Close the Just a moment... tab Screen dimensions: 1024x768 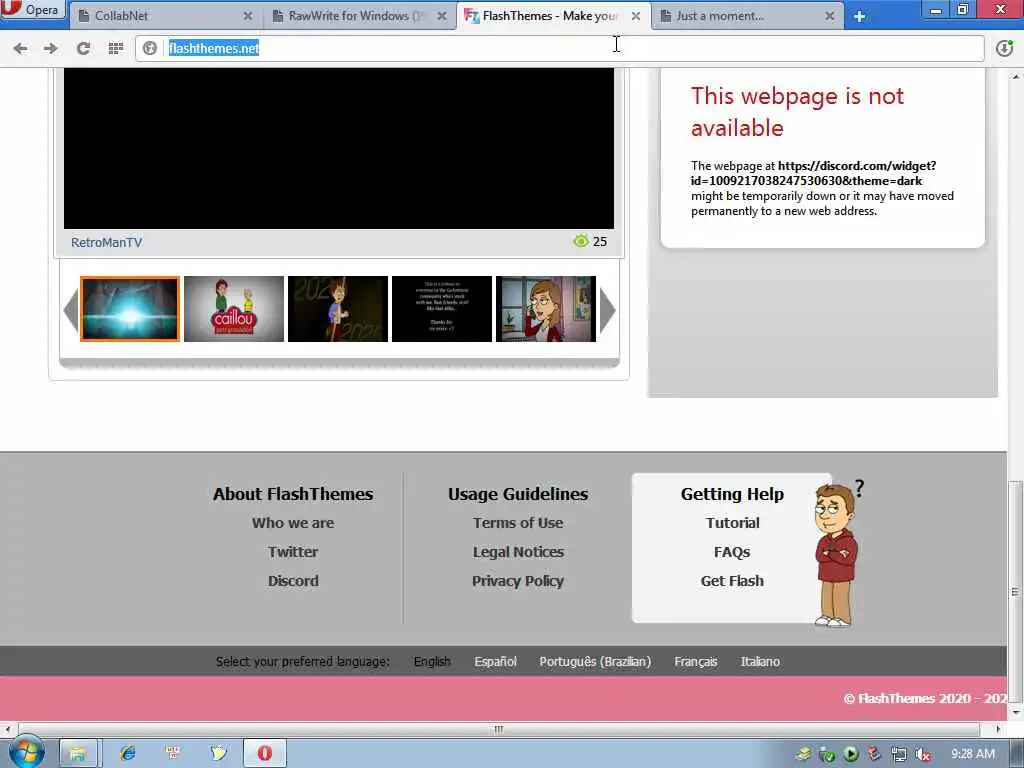[x=829, y=16]
